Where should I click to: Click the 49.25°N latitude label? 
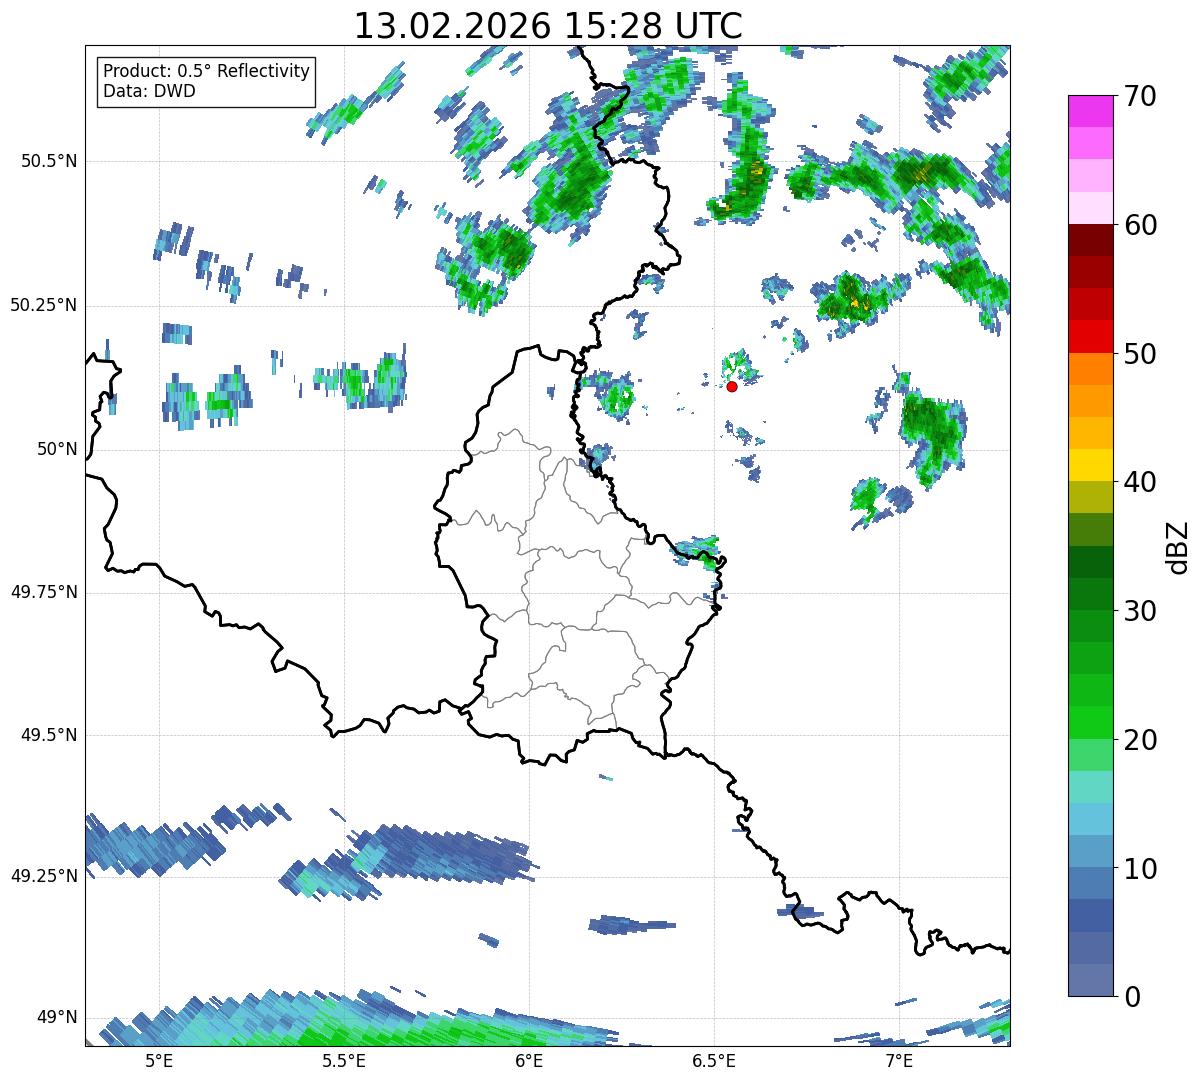[x=44, y=876]
